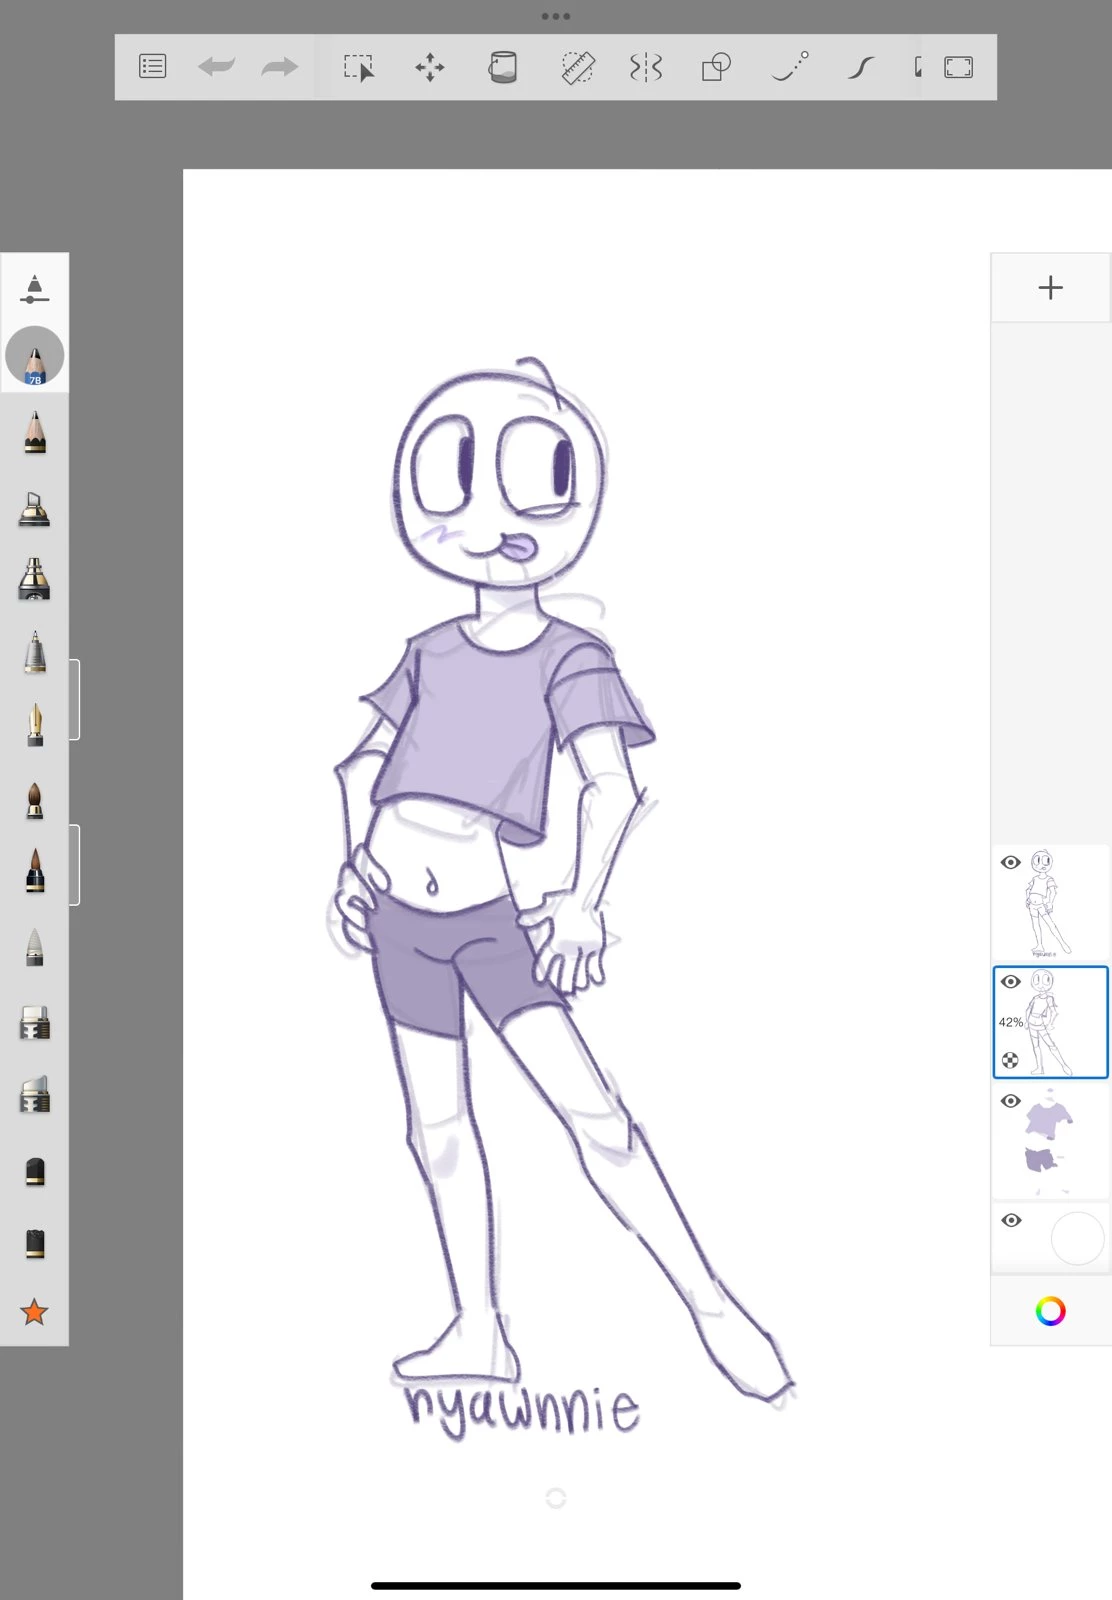Select the Flood Fill bucket tool

click(x=502, y=67)
